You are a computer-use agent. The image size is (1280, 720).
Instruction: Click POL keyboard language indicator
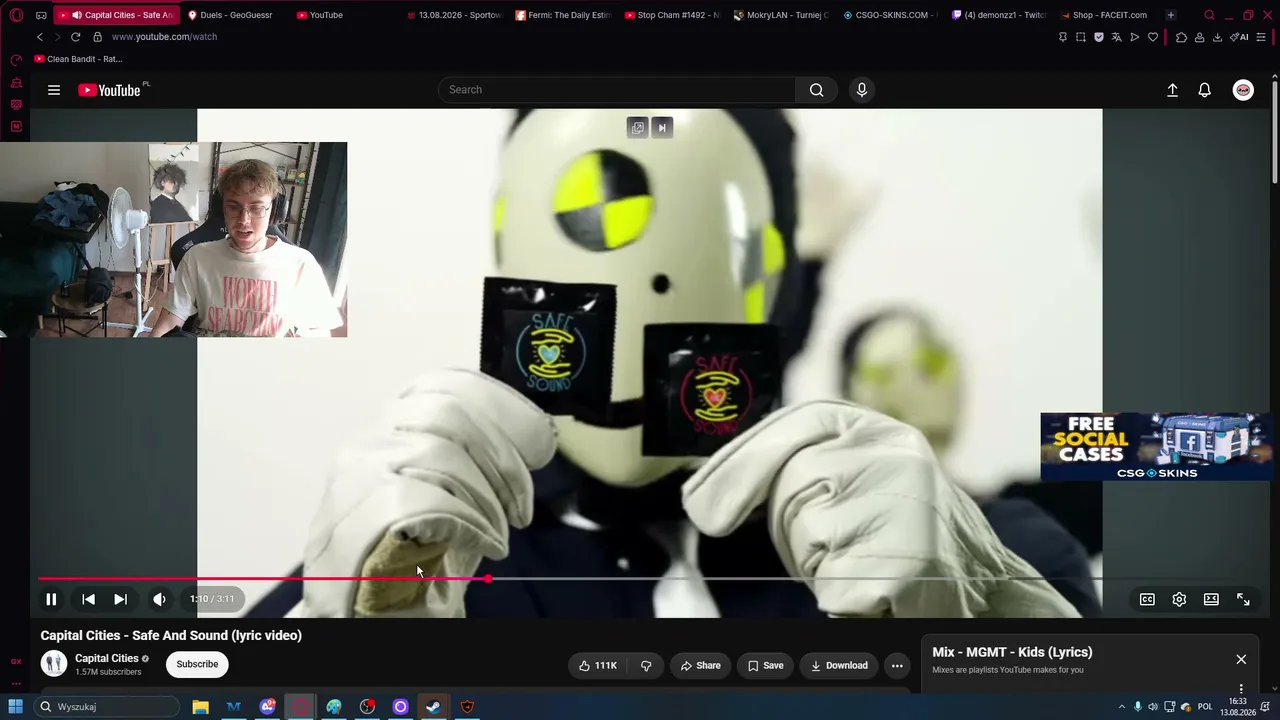1205,707
